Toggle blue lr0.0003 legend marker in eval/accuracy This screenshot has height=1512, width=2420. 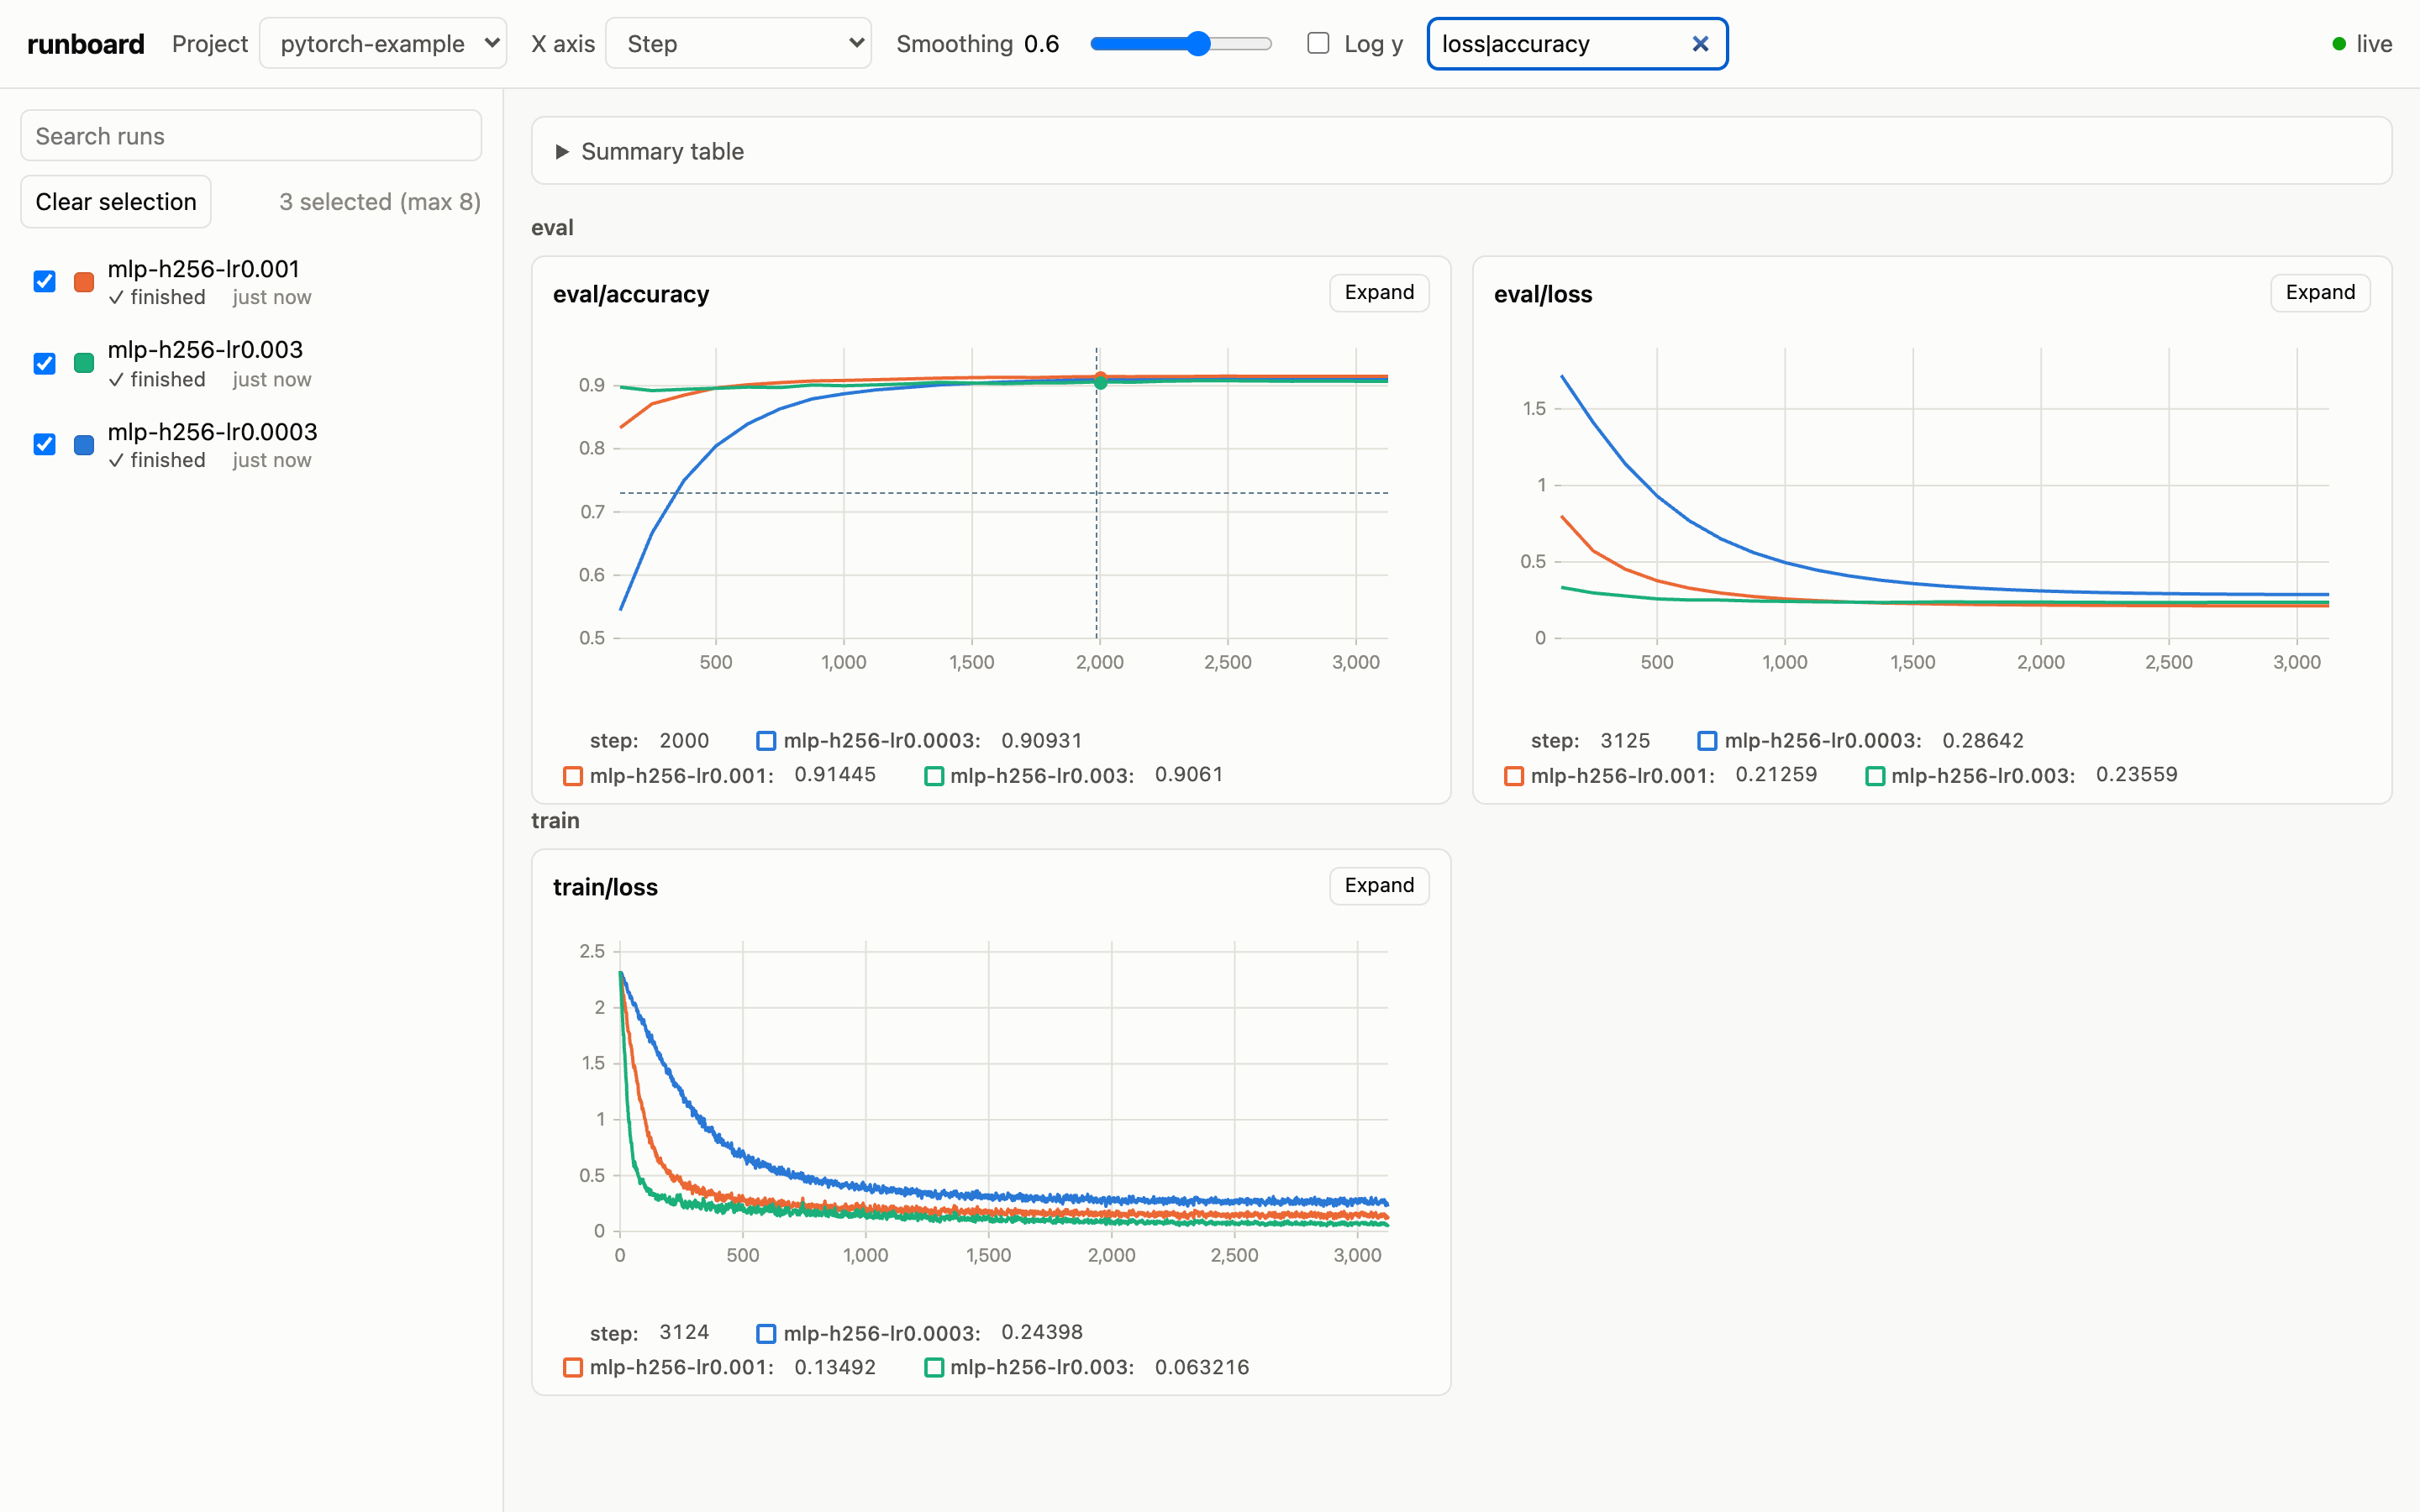766,741
